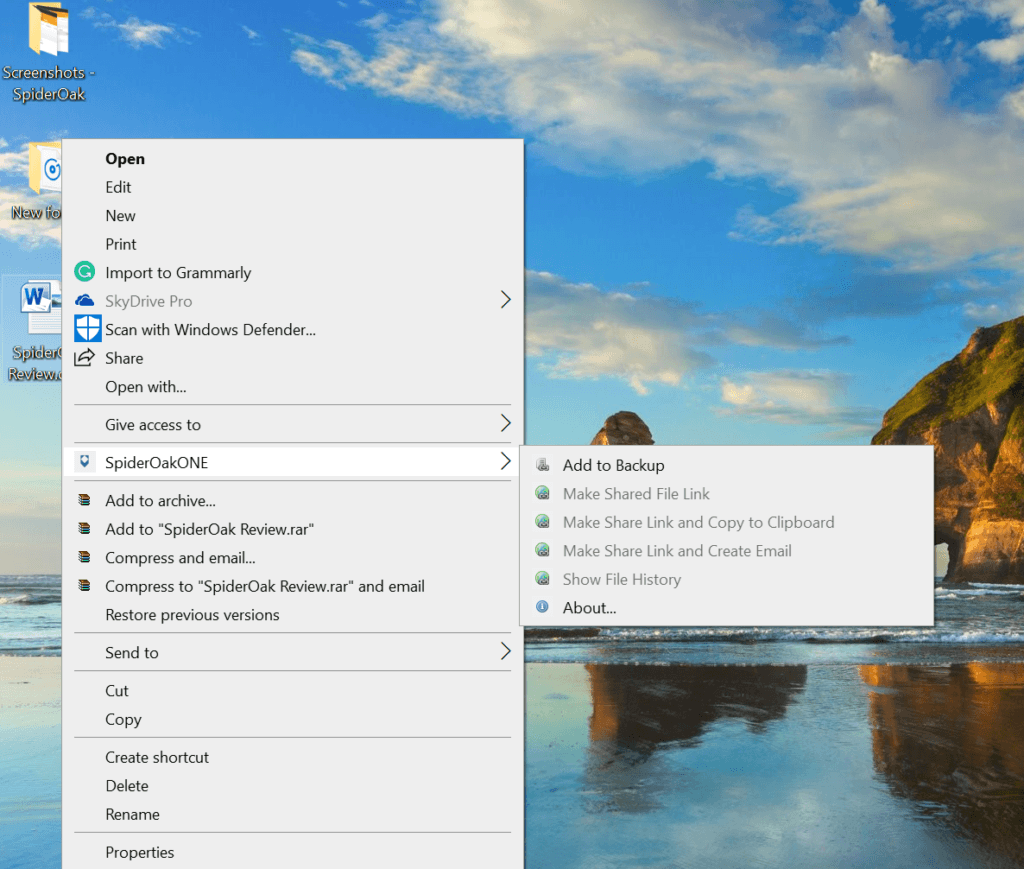Select Add to Backup in SpiderOakONE submenu
Viewport: 1024px width, 869px height.
(x=726, y=465)
